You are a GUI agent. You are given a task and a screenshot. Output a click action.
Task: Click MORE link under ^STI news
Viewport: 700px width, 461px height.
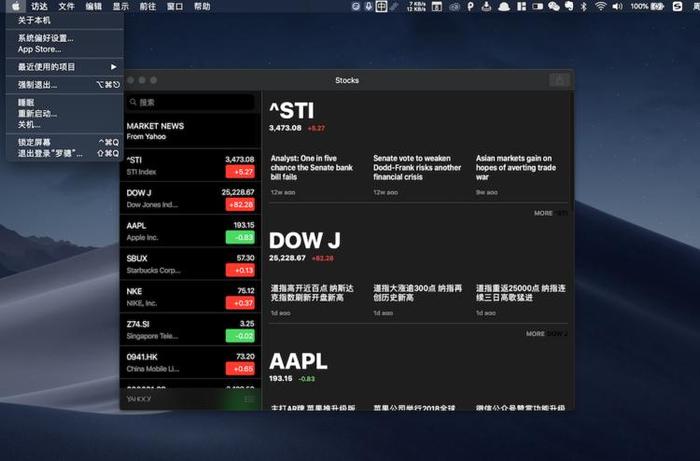pyautogui.click(x=550, y=213)
